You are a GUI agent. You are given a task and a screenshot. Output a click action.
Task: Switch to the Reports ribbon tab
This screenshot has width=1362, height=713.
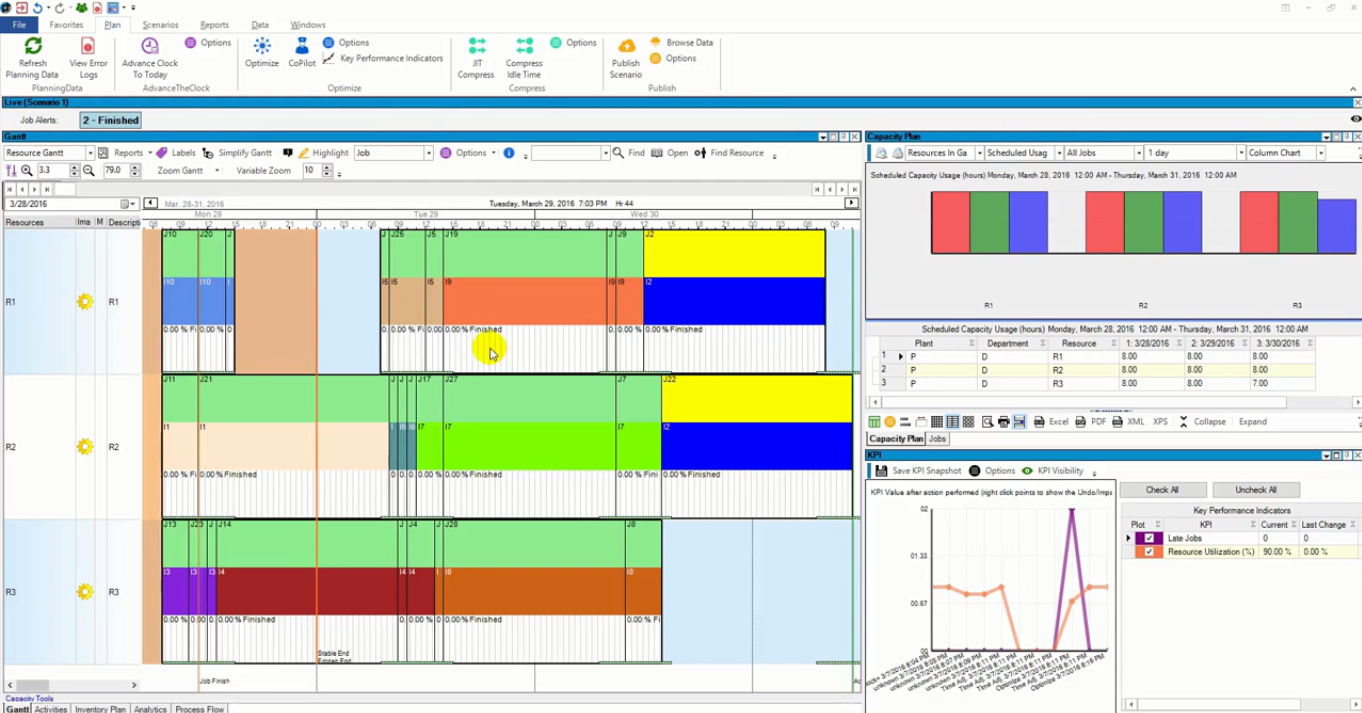[214, 25]
